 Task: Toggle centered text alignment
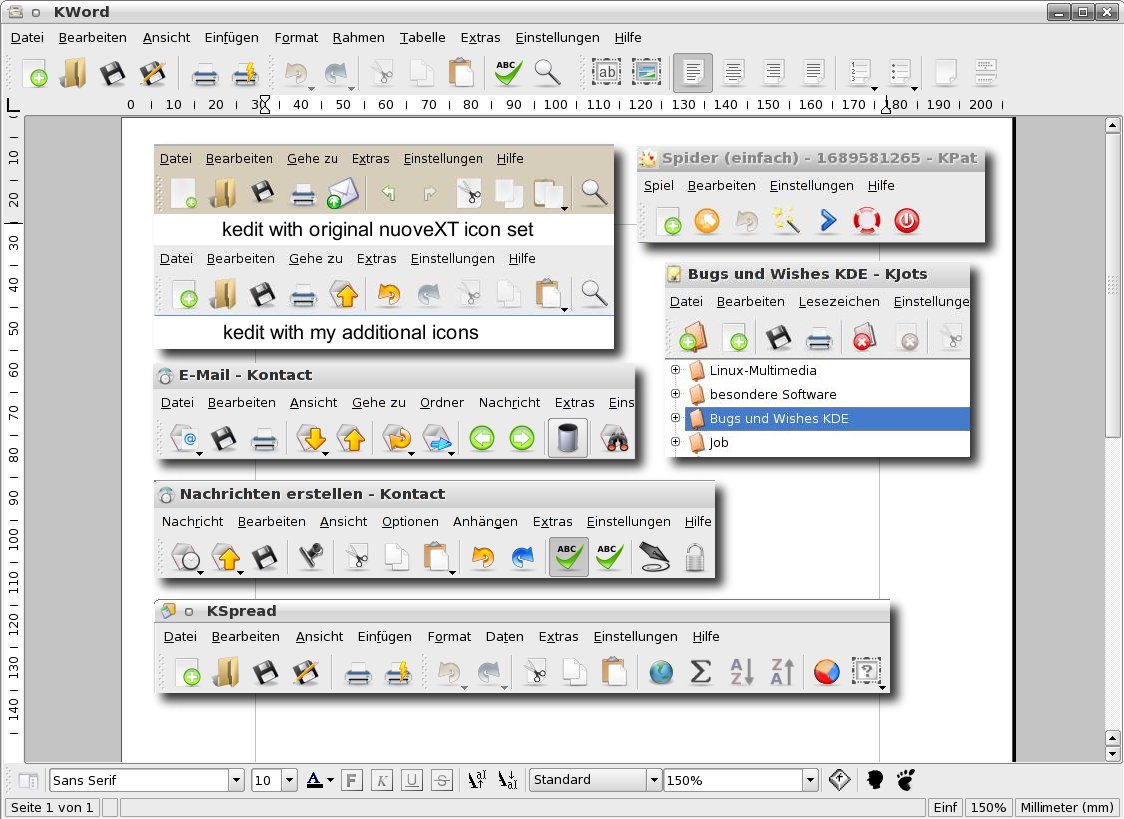pyautogui.click(x=733, y=72)
